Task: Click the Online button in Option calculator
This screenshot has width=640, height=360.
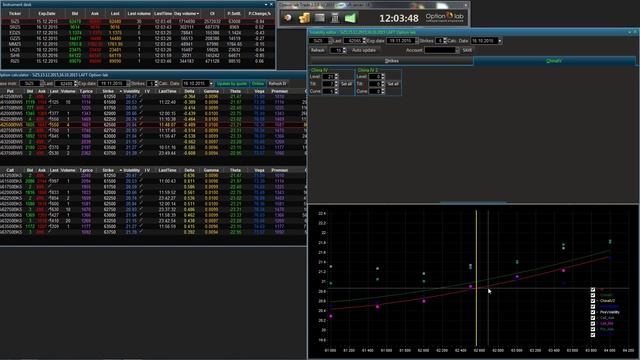Action: click(x=258, y=83)
